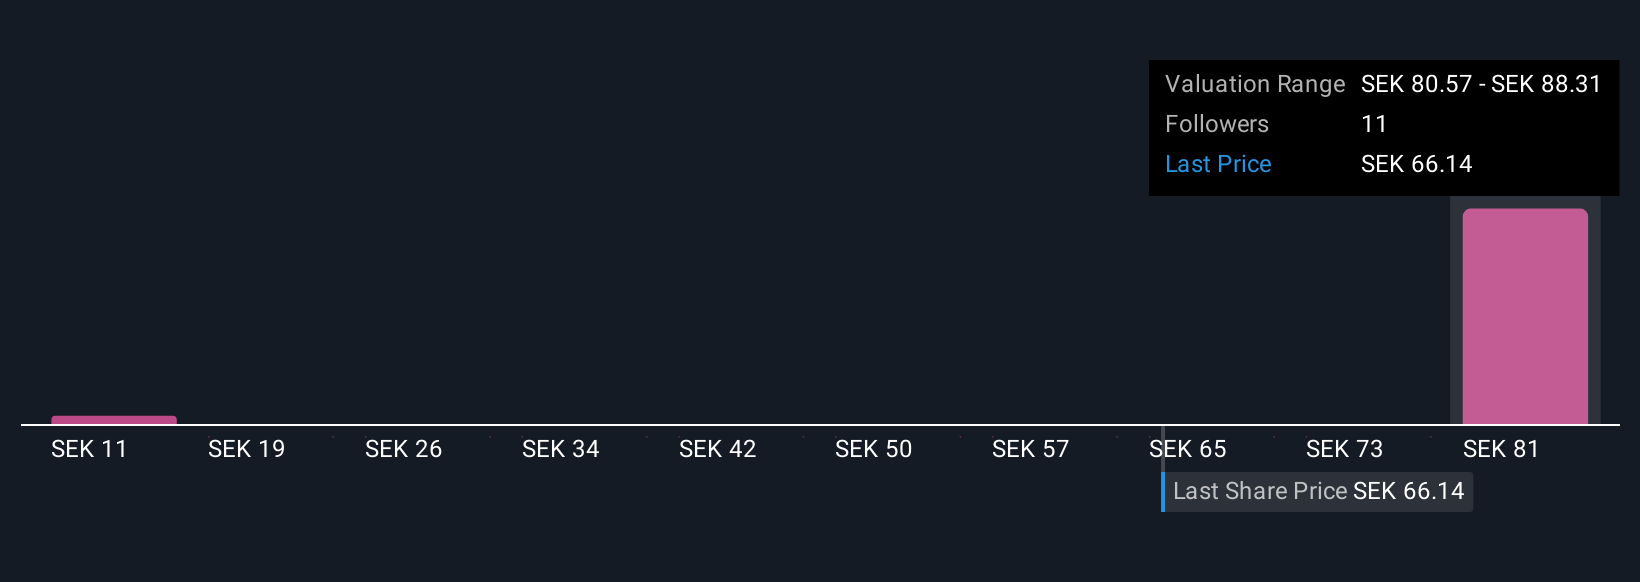Image resolution: width=1640 pixels, height=582 pixels.
Task: Click the SEK 66.14 value in tooltip
Action: click(x=1416, y=164)
